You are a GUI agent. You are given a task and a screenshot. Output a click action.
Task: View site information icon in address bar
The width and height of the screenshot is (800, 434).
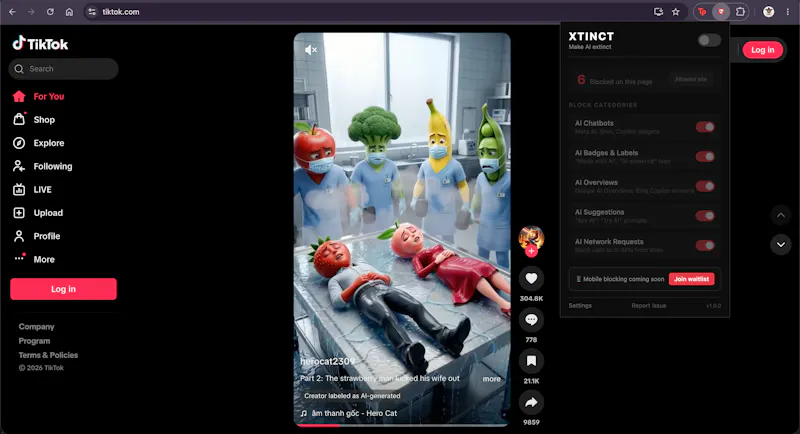click(92, 12)
